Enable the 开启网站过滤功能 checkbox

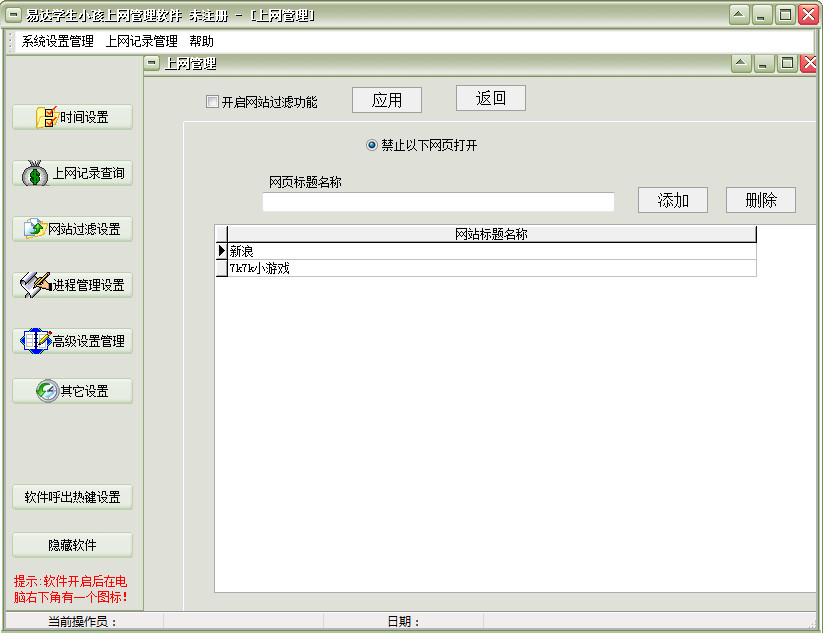click(x=212, y=101)
